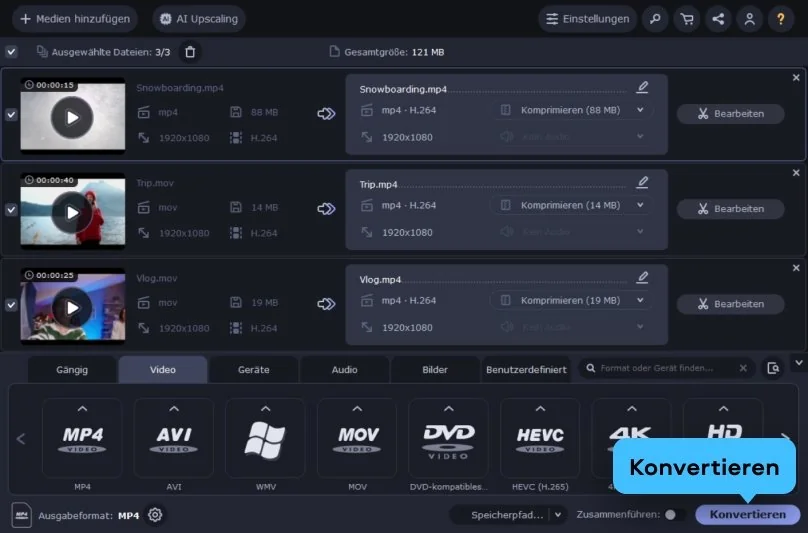Select the AVI video format icon

pyautogui.click(x=174, y=438)
